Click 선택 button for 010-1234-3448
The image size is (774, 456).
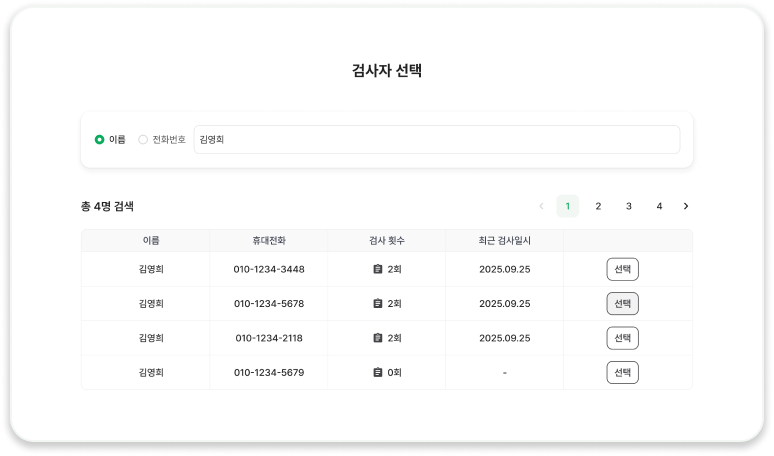pyautogui.click(x=622, y=269)
